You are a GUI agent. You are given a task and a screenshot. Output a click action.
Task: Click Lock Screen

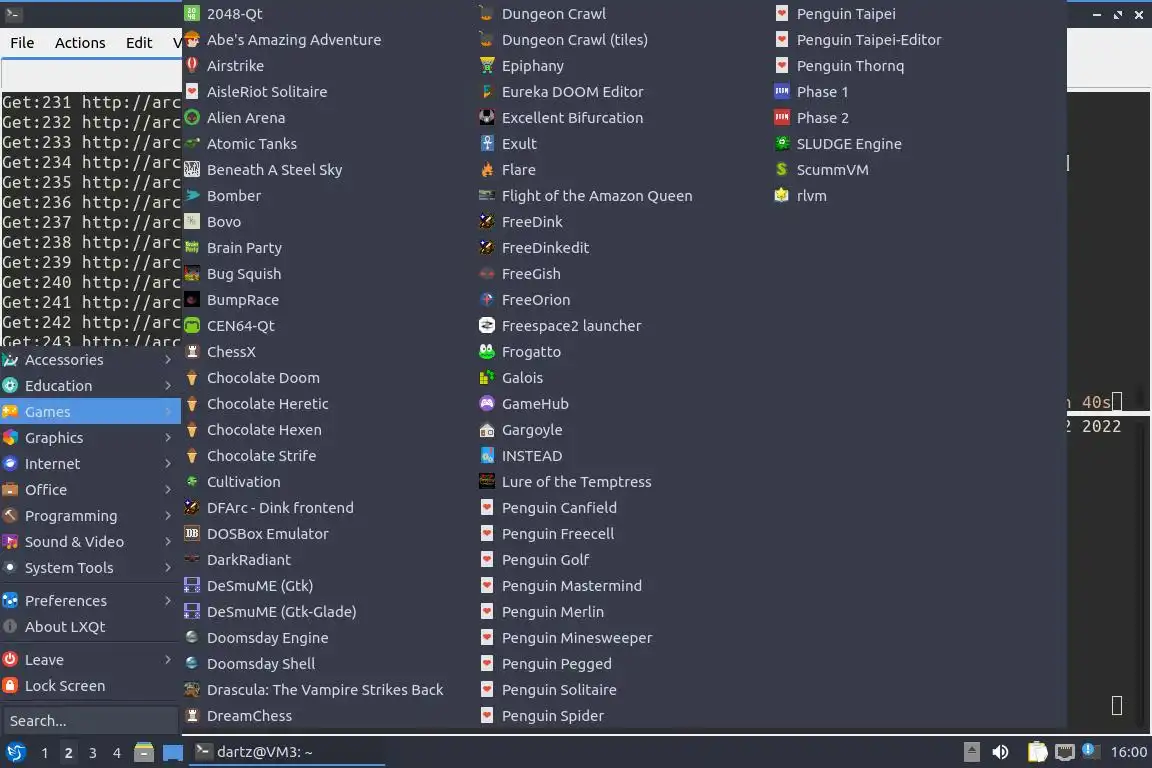coord(90,686)
